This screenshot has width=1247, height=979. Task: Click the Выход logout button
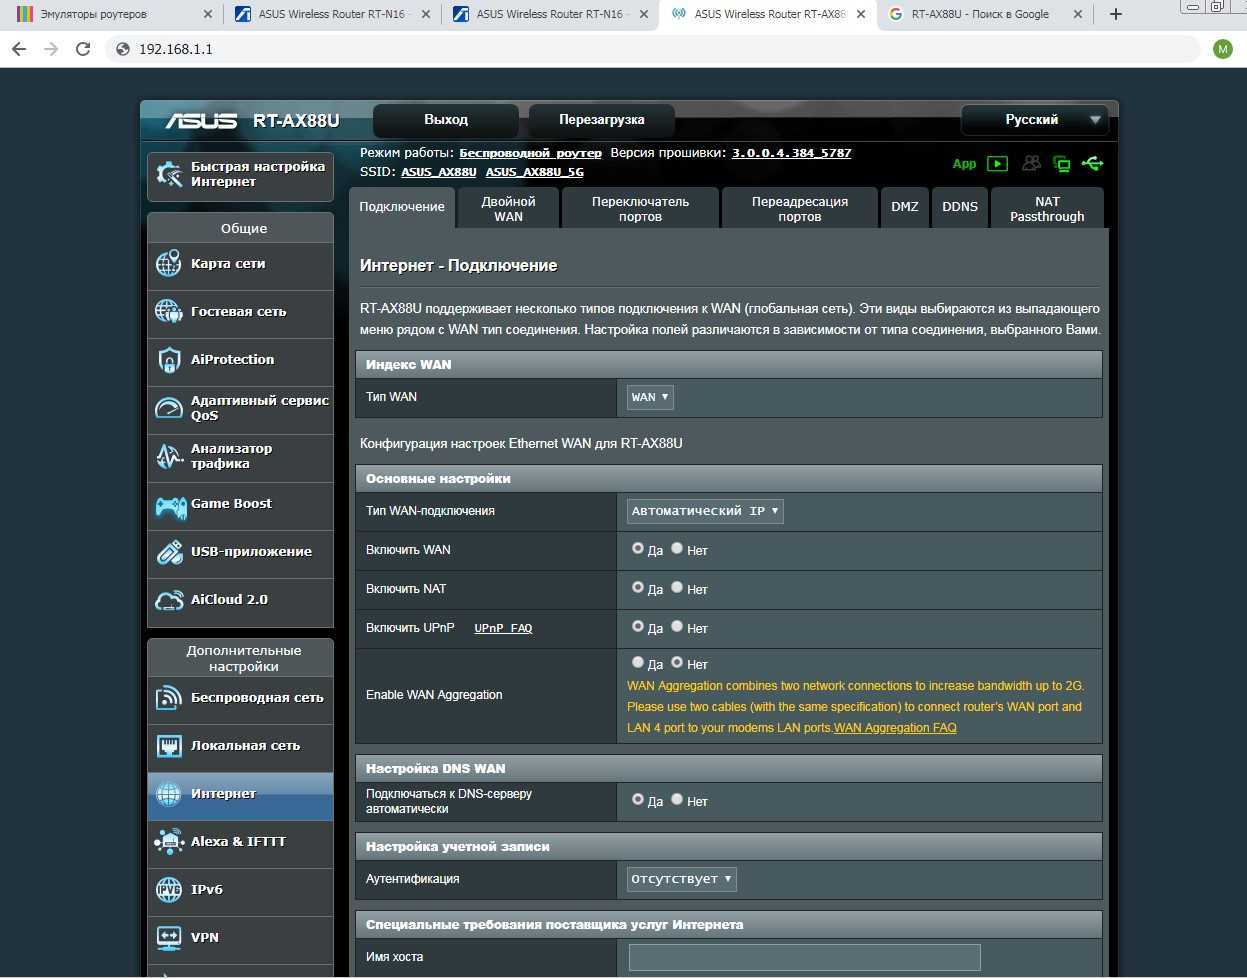446,120
